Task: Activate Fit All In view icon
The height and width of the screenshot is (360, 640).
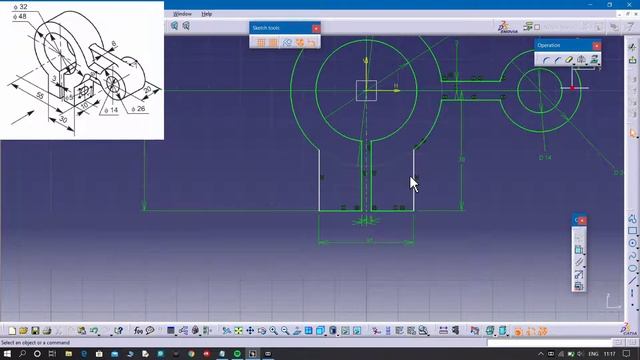Action: point(238,331)
